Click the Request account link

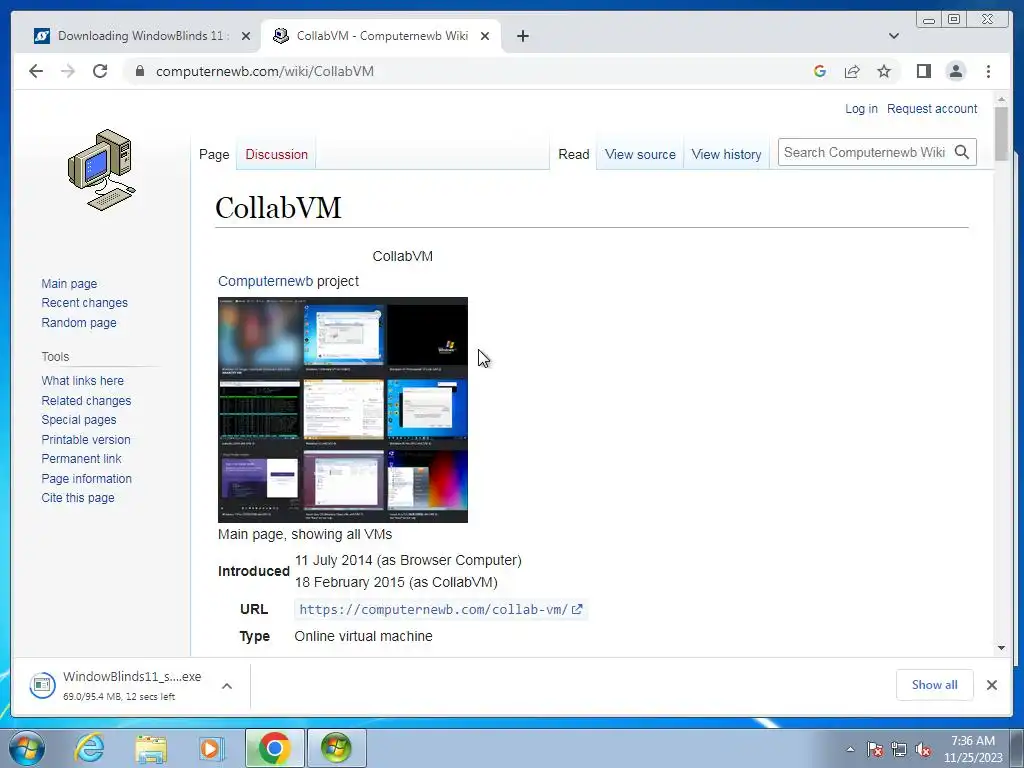point(932,109)
